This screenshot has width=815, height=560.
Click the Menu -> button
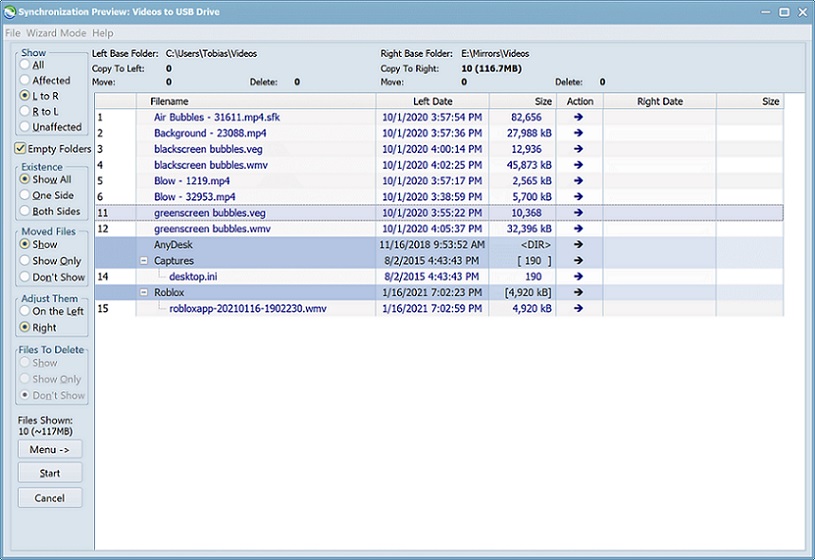(x=50, y=449)
